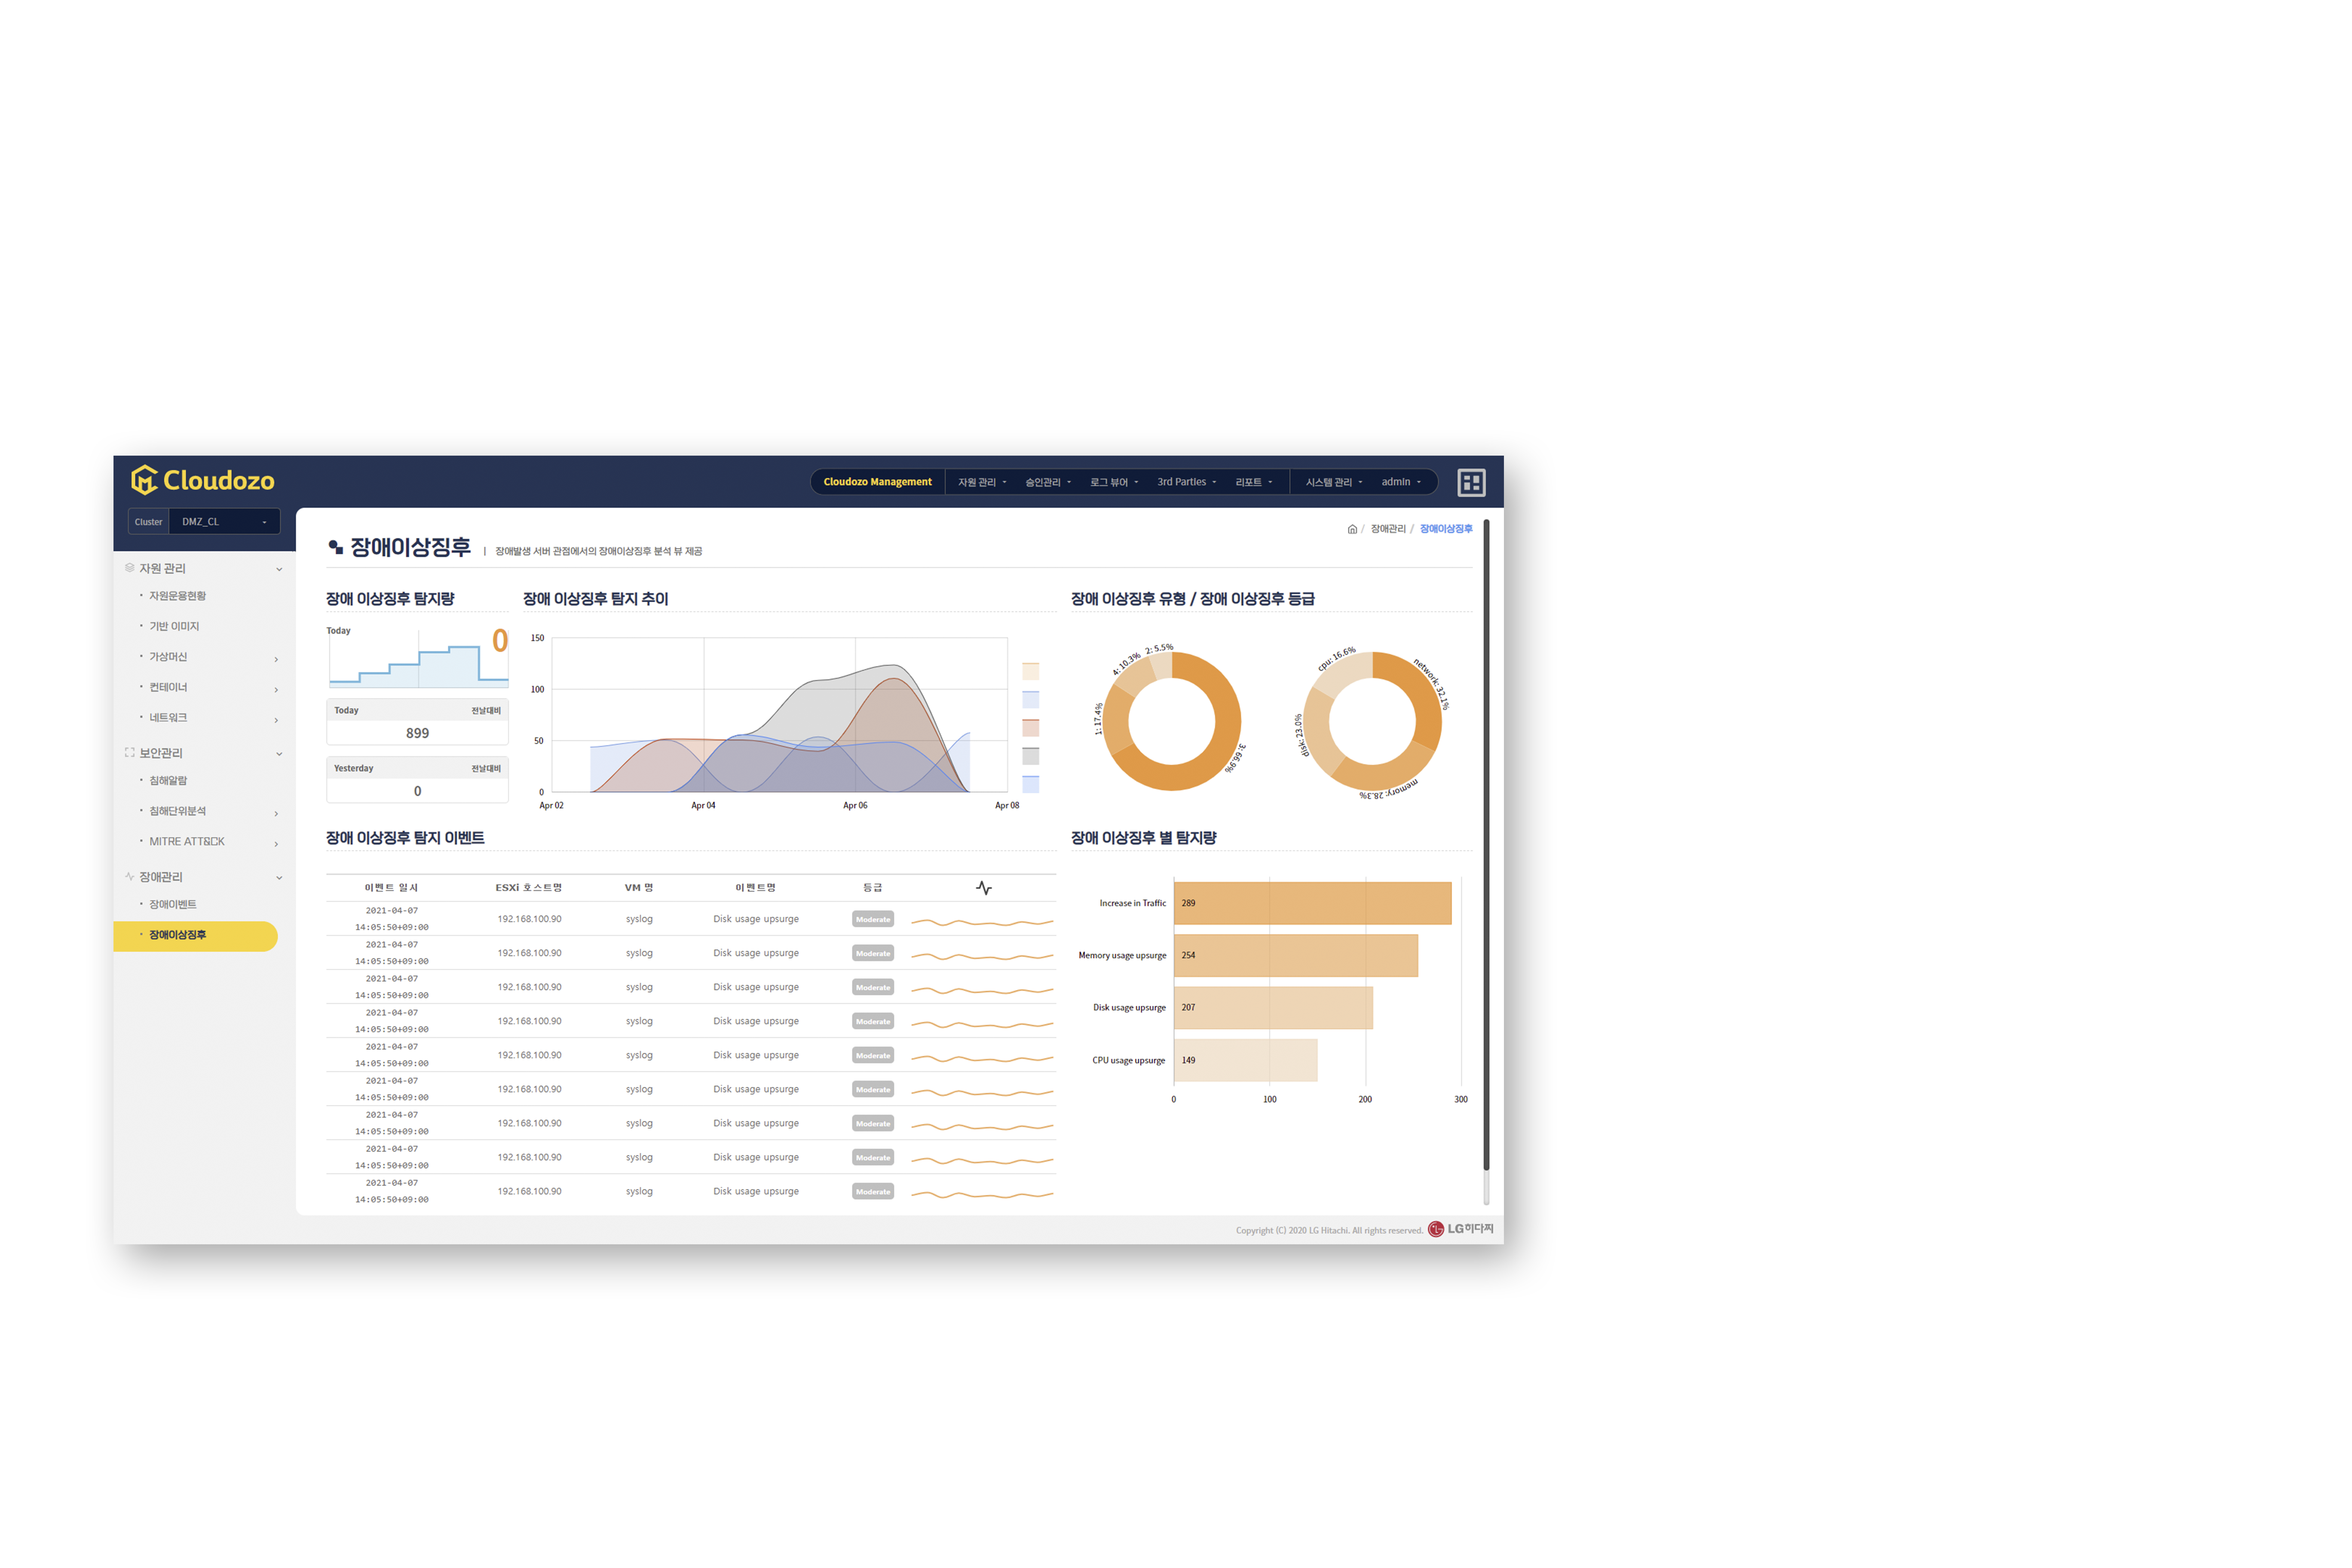Viewport: 2352px width, 1568px height.
Task: Click the 자원 관리 sidebar section icon
Action: [129, 568]
